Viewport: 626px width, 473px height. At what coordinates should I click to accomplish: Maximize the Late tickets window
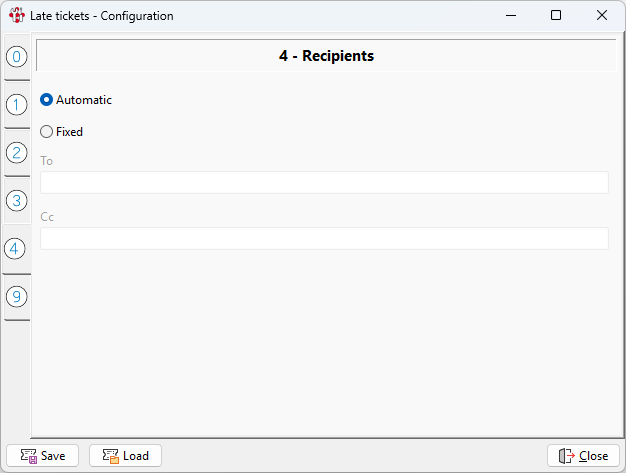[556, 16]
